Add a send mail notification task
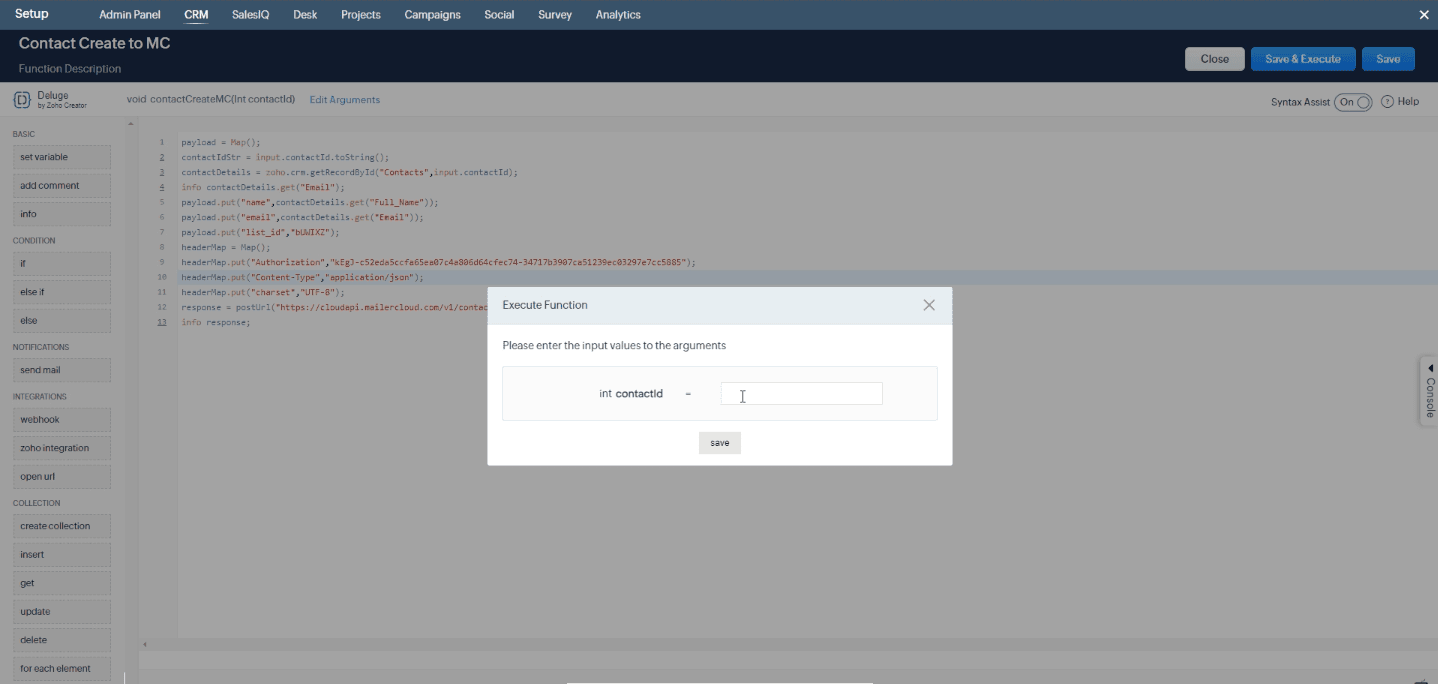 click(x=61, y=369)
